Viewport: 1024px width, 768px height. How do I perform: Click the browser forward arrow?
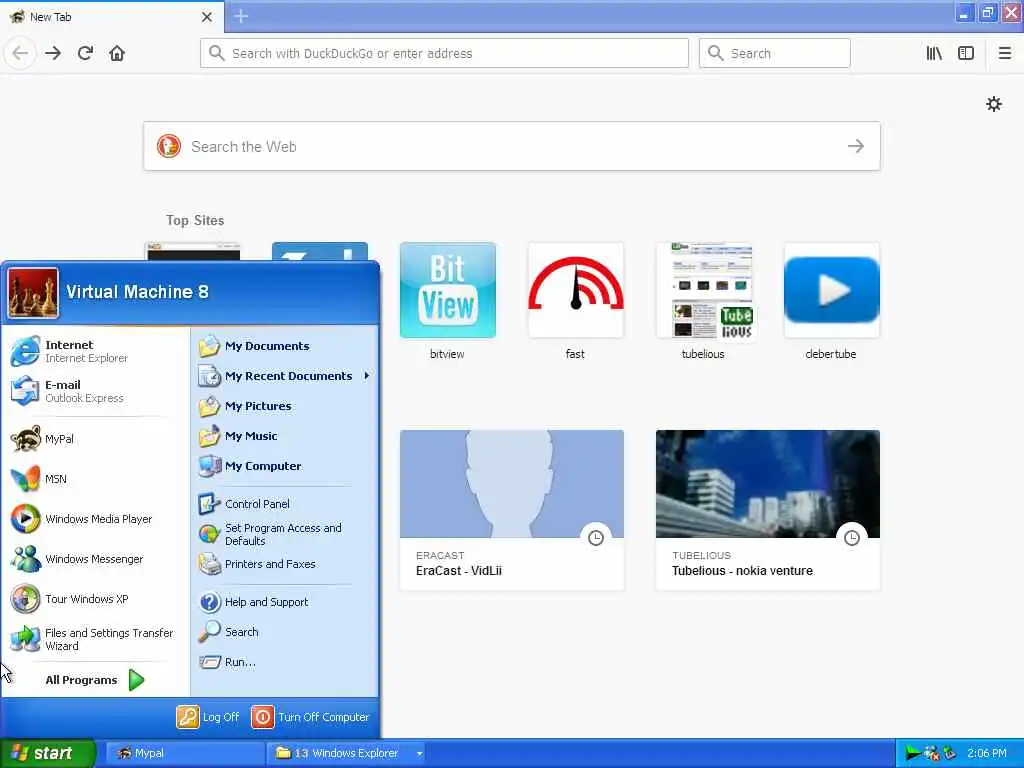tap(53, 53)
